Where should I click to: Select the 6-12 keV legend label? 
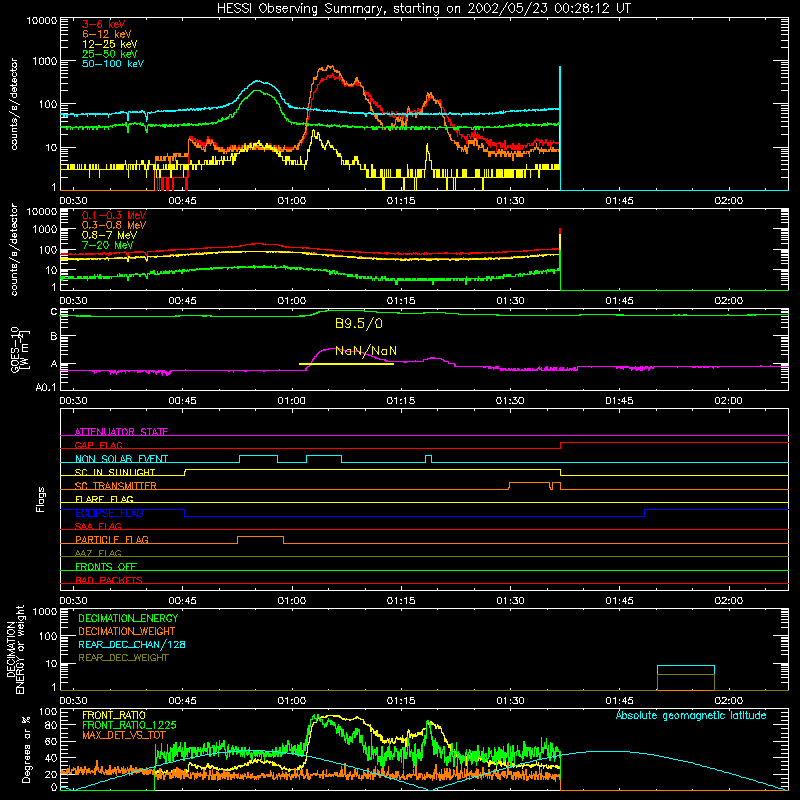(107, 34)
